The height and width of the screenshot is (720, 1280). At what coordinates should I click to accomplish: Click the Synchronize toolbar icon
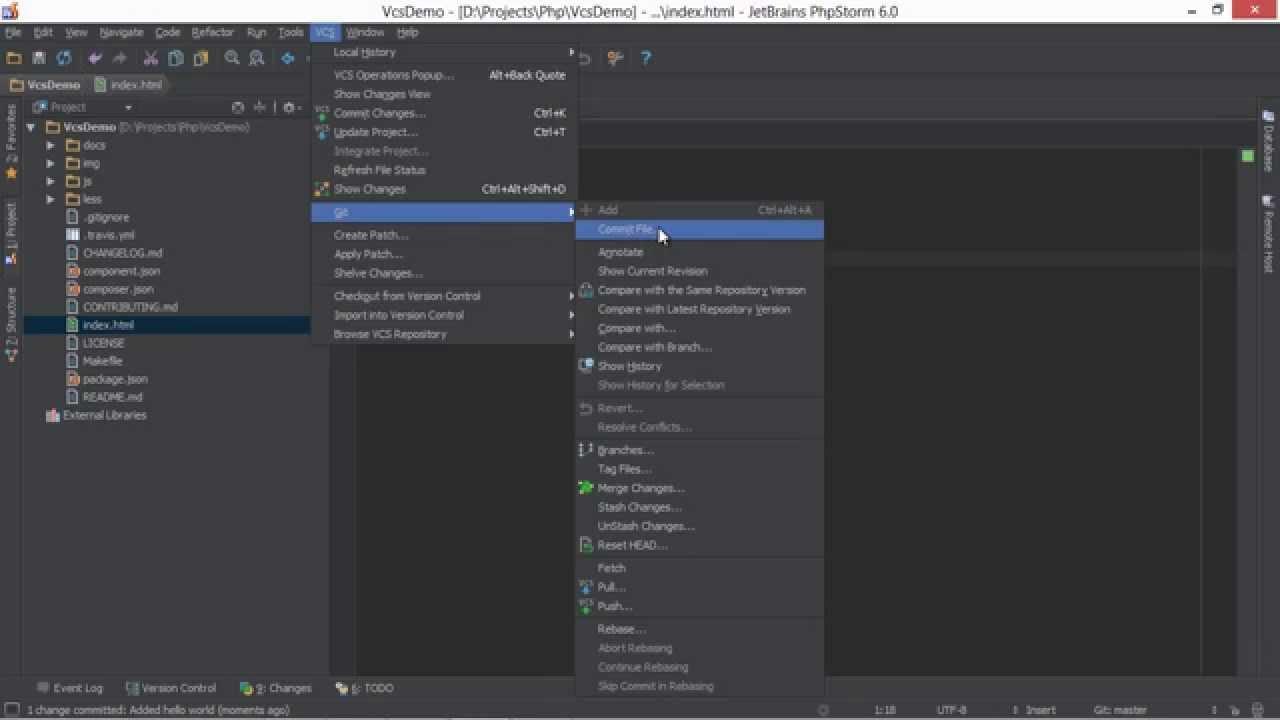(64, 59)
